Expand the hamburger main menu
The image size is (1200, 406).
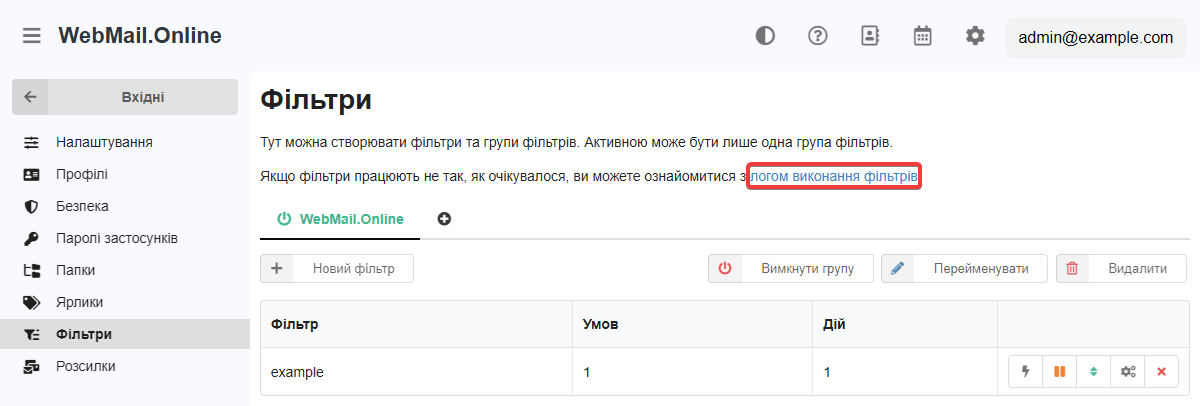[32, 36]
